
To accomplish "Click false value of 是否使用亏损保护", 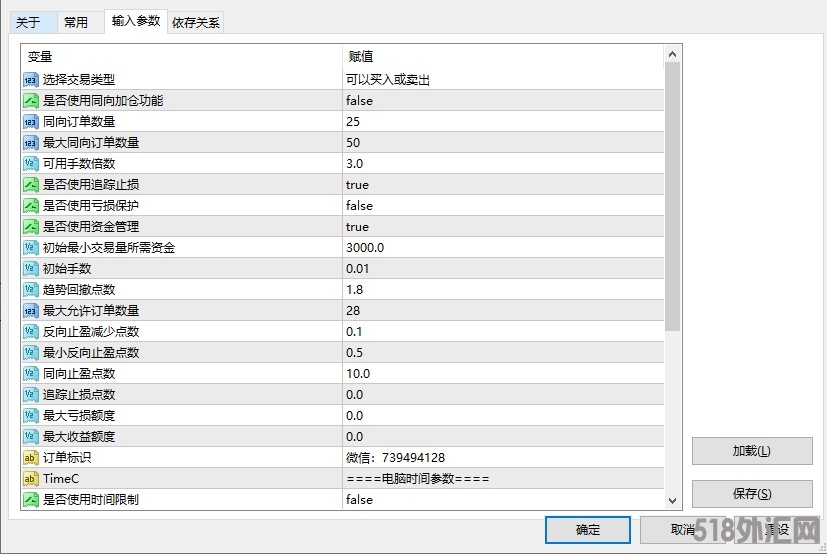I will 359,206.
